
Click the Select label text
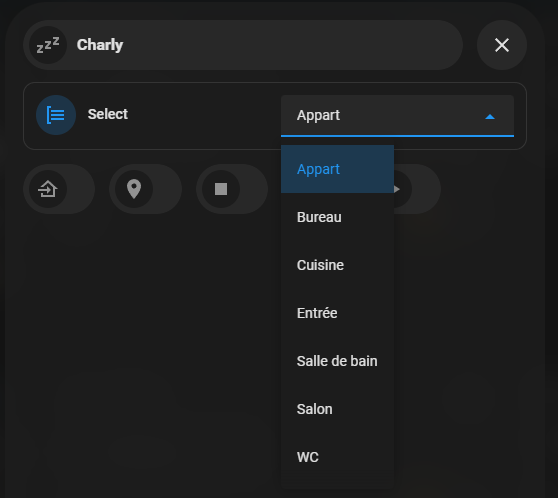click(x=108, y=114)
